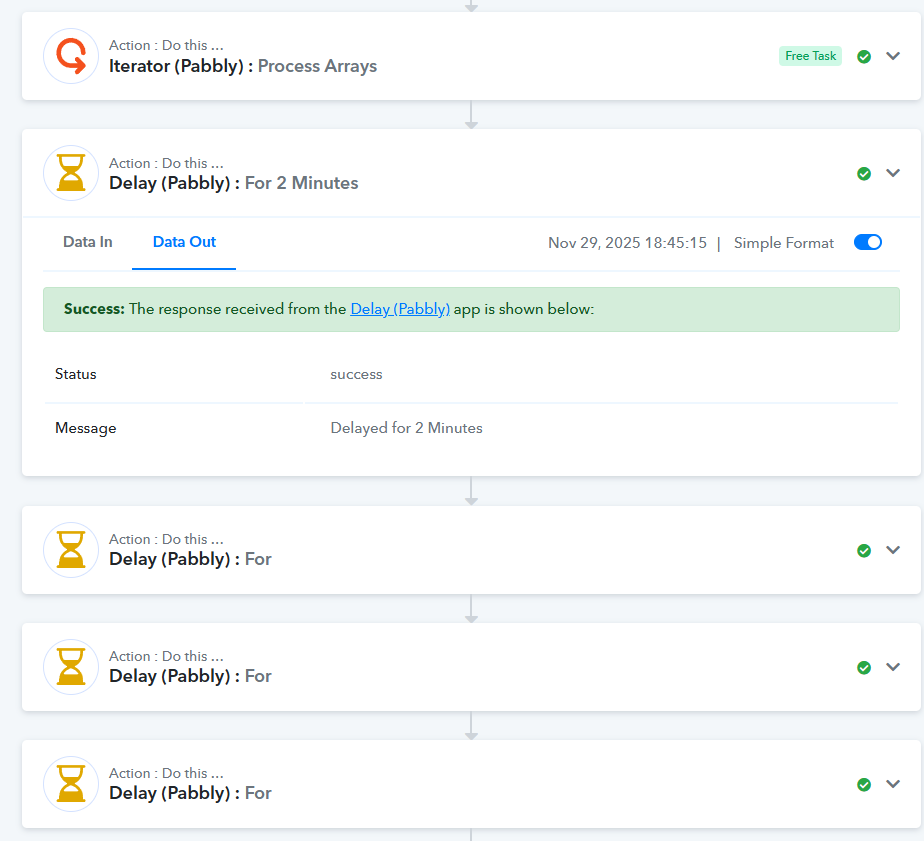924x841 pixels.
Task: Click the Simple Format label
Action: (x=783, y=243)
